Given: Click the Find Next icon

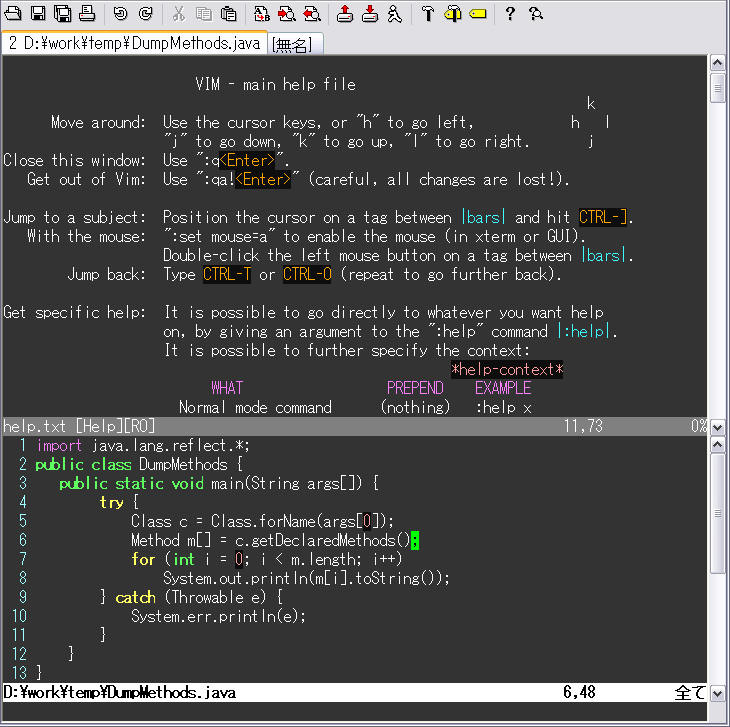Looking at the screenshot, I should pos(287,13).
